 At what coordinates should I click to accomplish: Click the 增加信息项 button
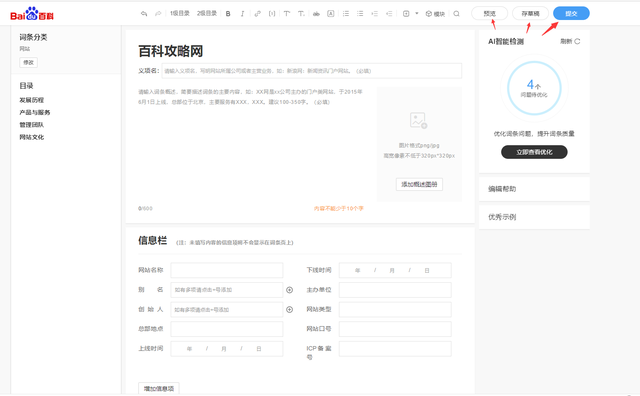[159, 388]
